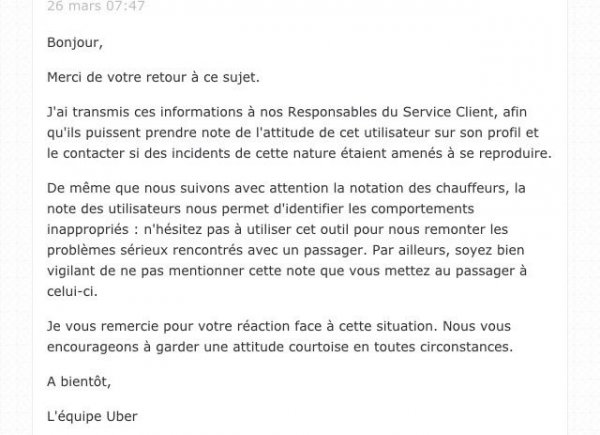Click the phrase utiliser cet outil
The height and width of the screenshot is (435, 600).
point(297,230)
